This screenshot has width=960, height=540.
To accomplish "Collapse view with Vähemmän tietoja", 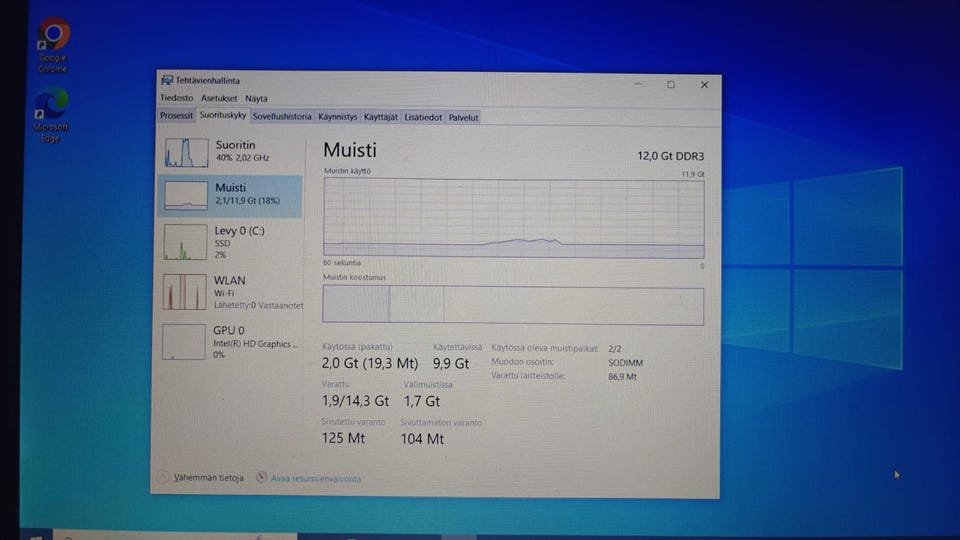I will 208,478.
